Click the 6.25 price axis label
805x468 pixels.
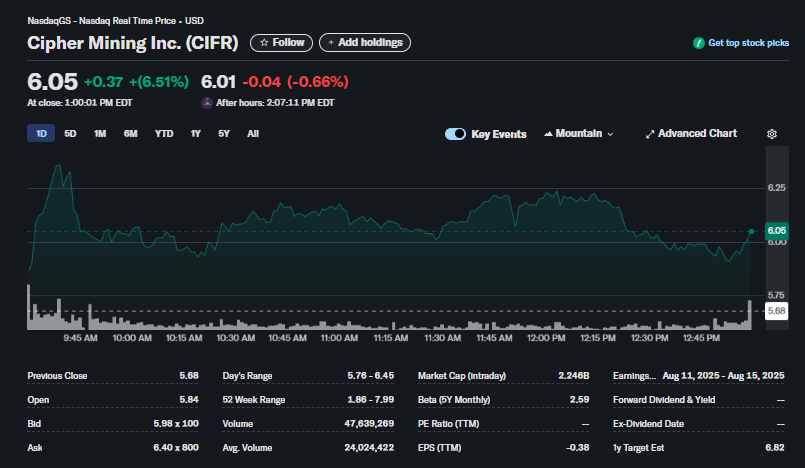[776, 188]
